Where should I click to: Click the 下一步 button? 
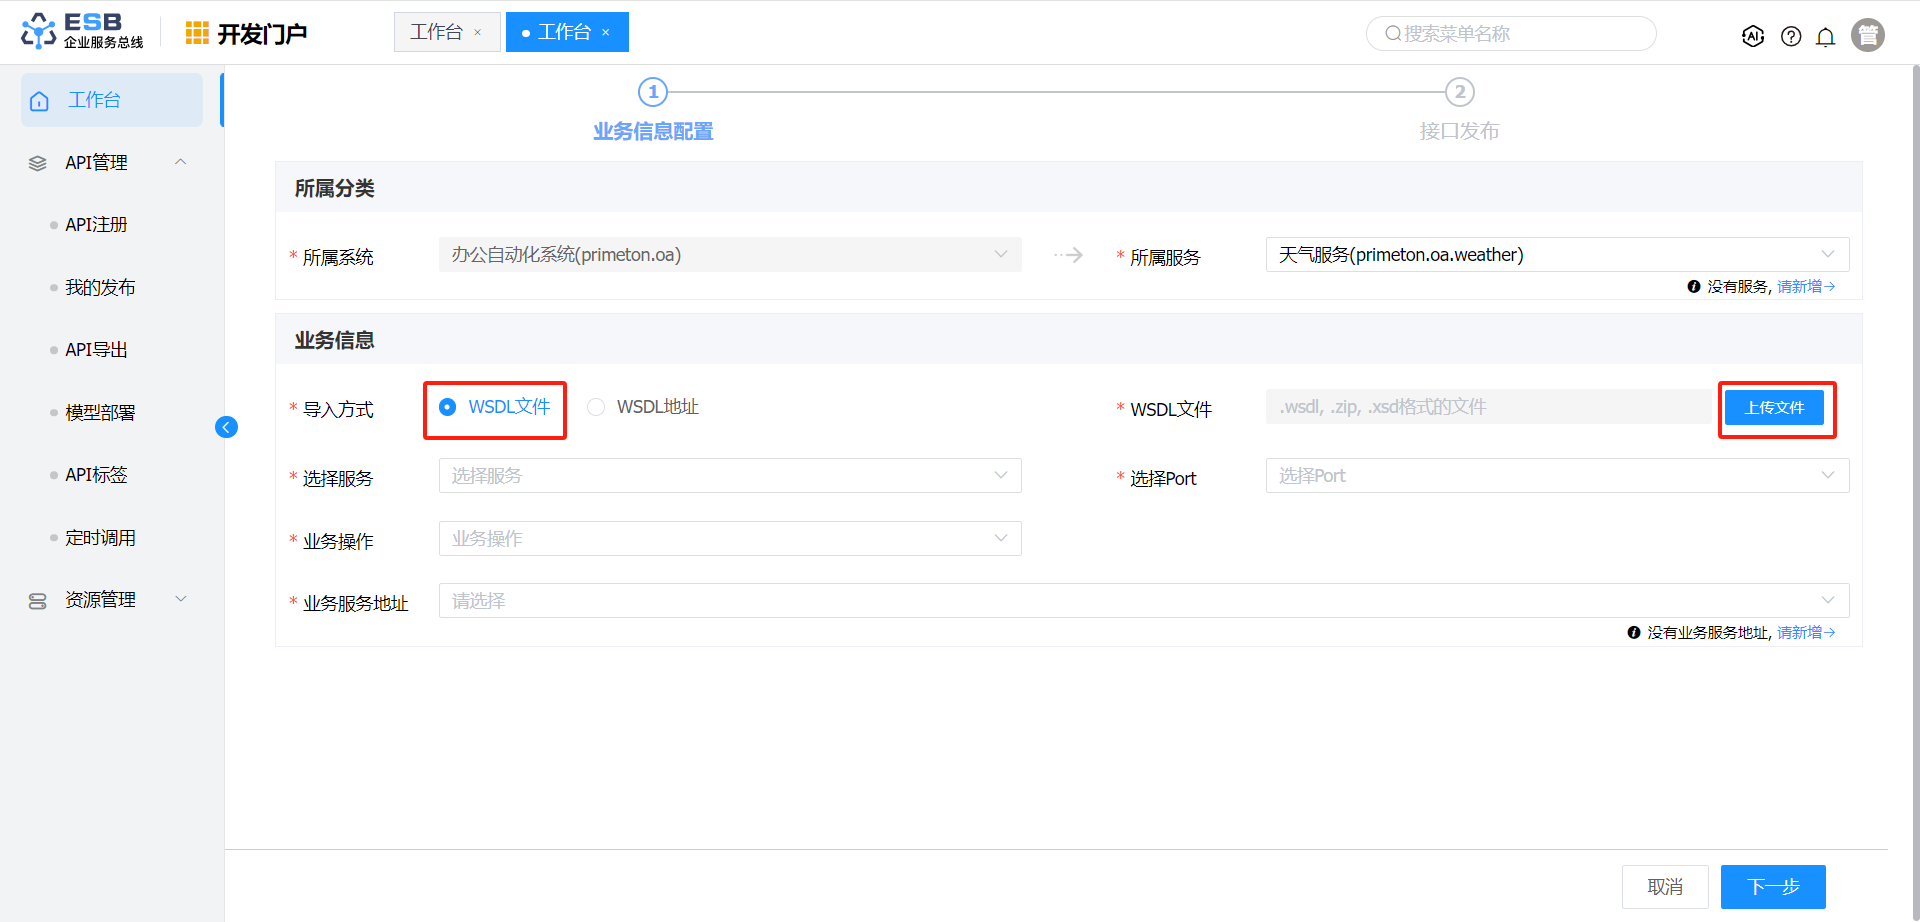tap(1772, 887)
